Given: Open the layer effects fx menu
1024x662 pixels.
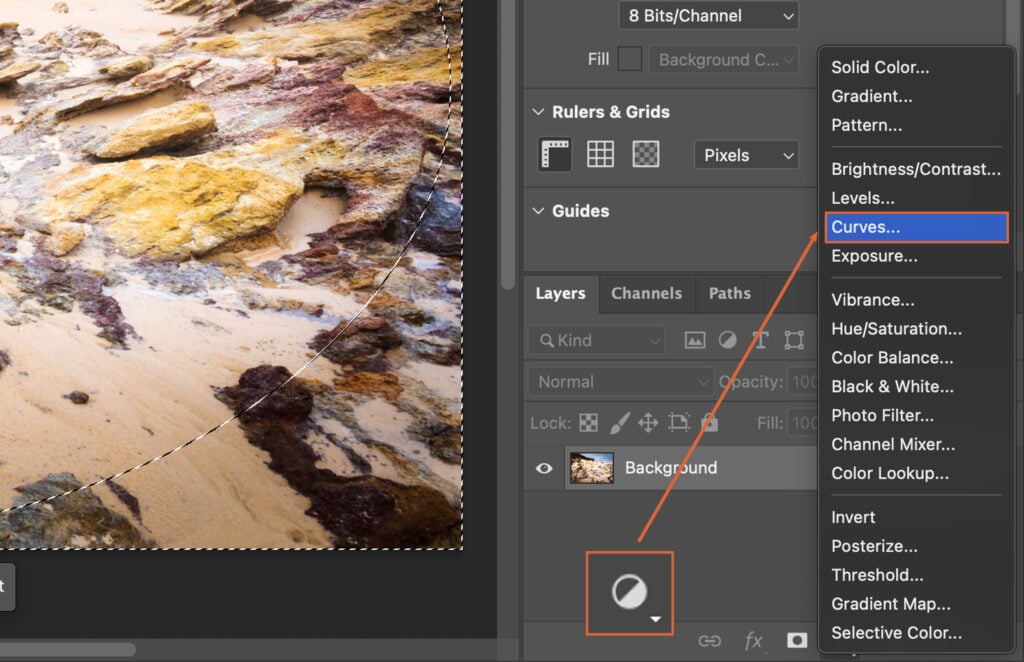Looking at the screenshot, I should (x=753, y=641).
